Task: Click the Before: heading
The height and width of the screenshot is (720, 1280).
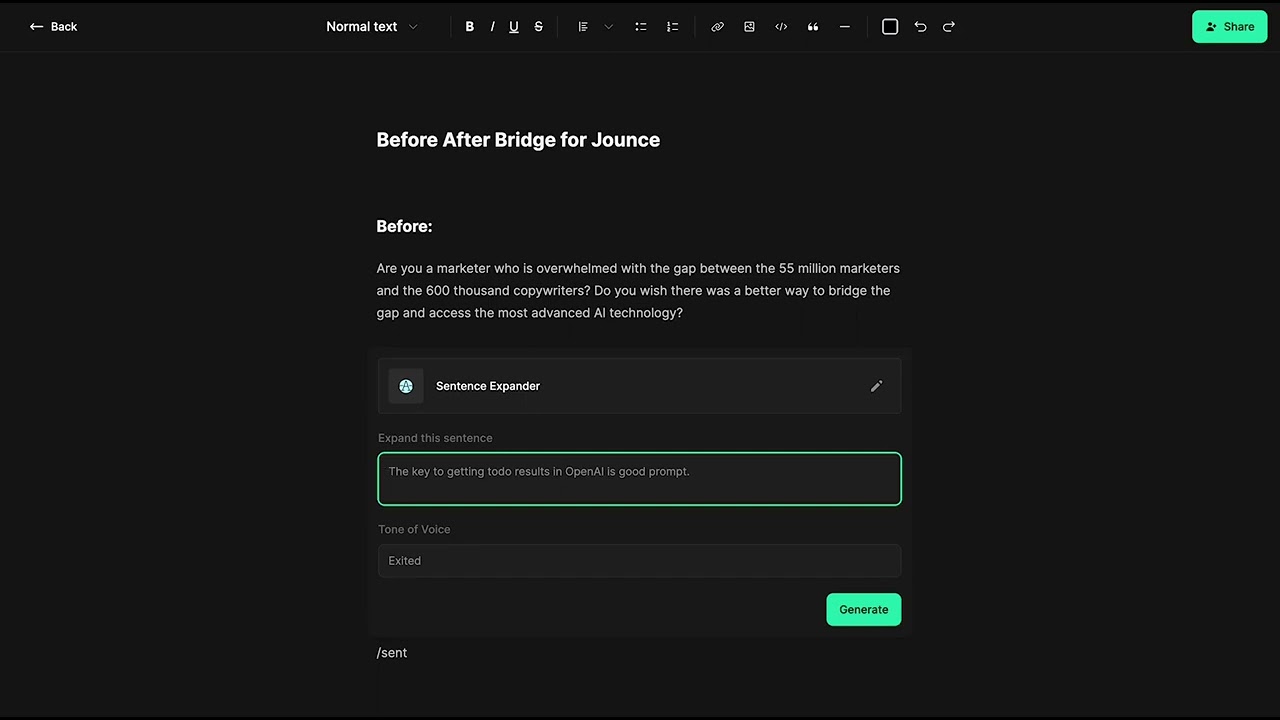Action: click(404, 227)
